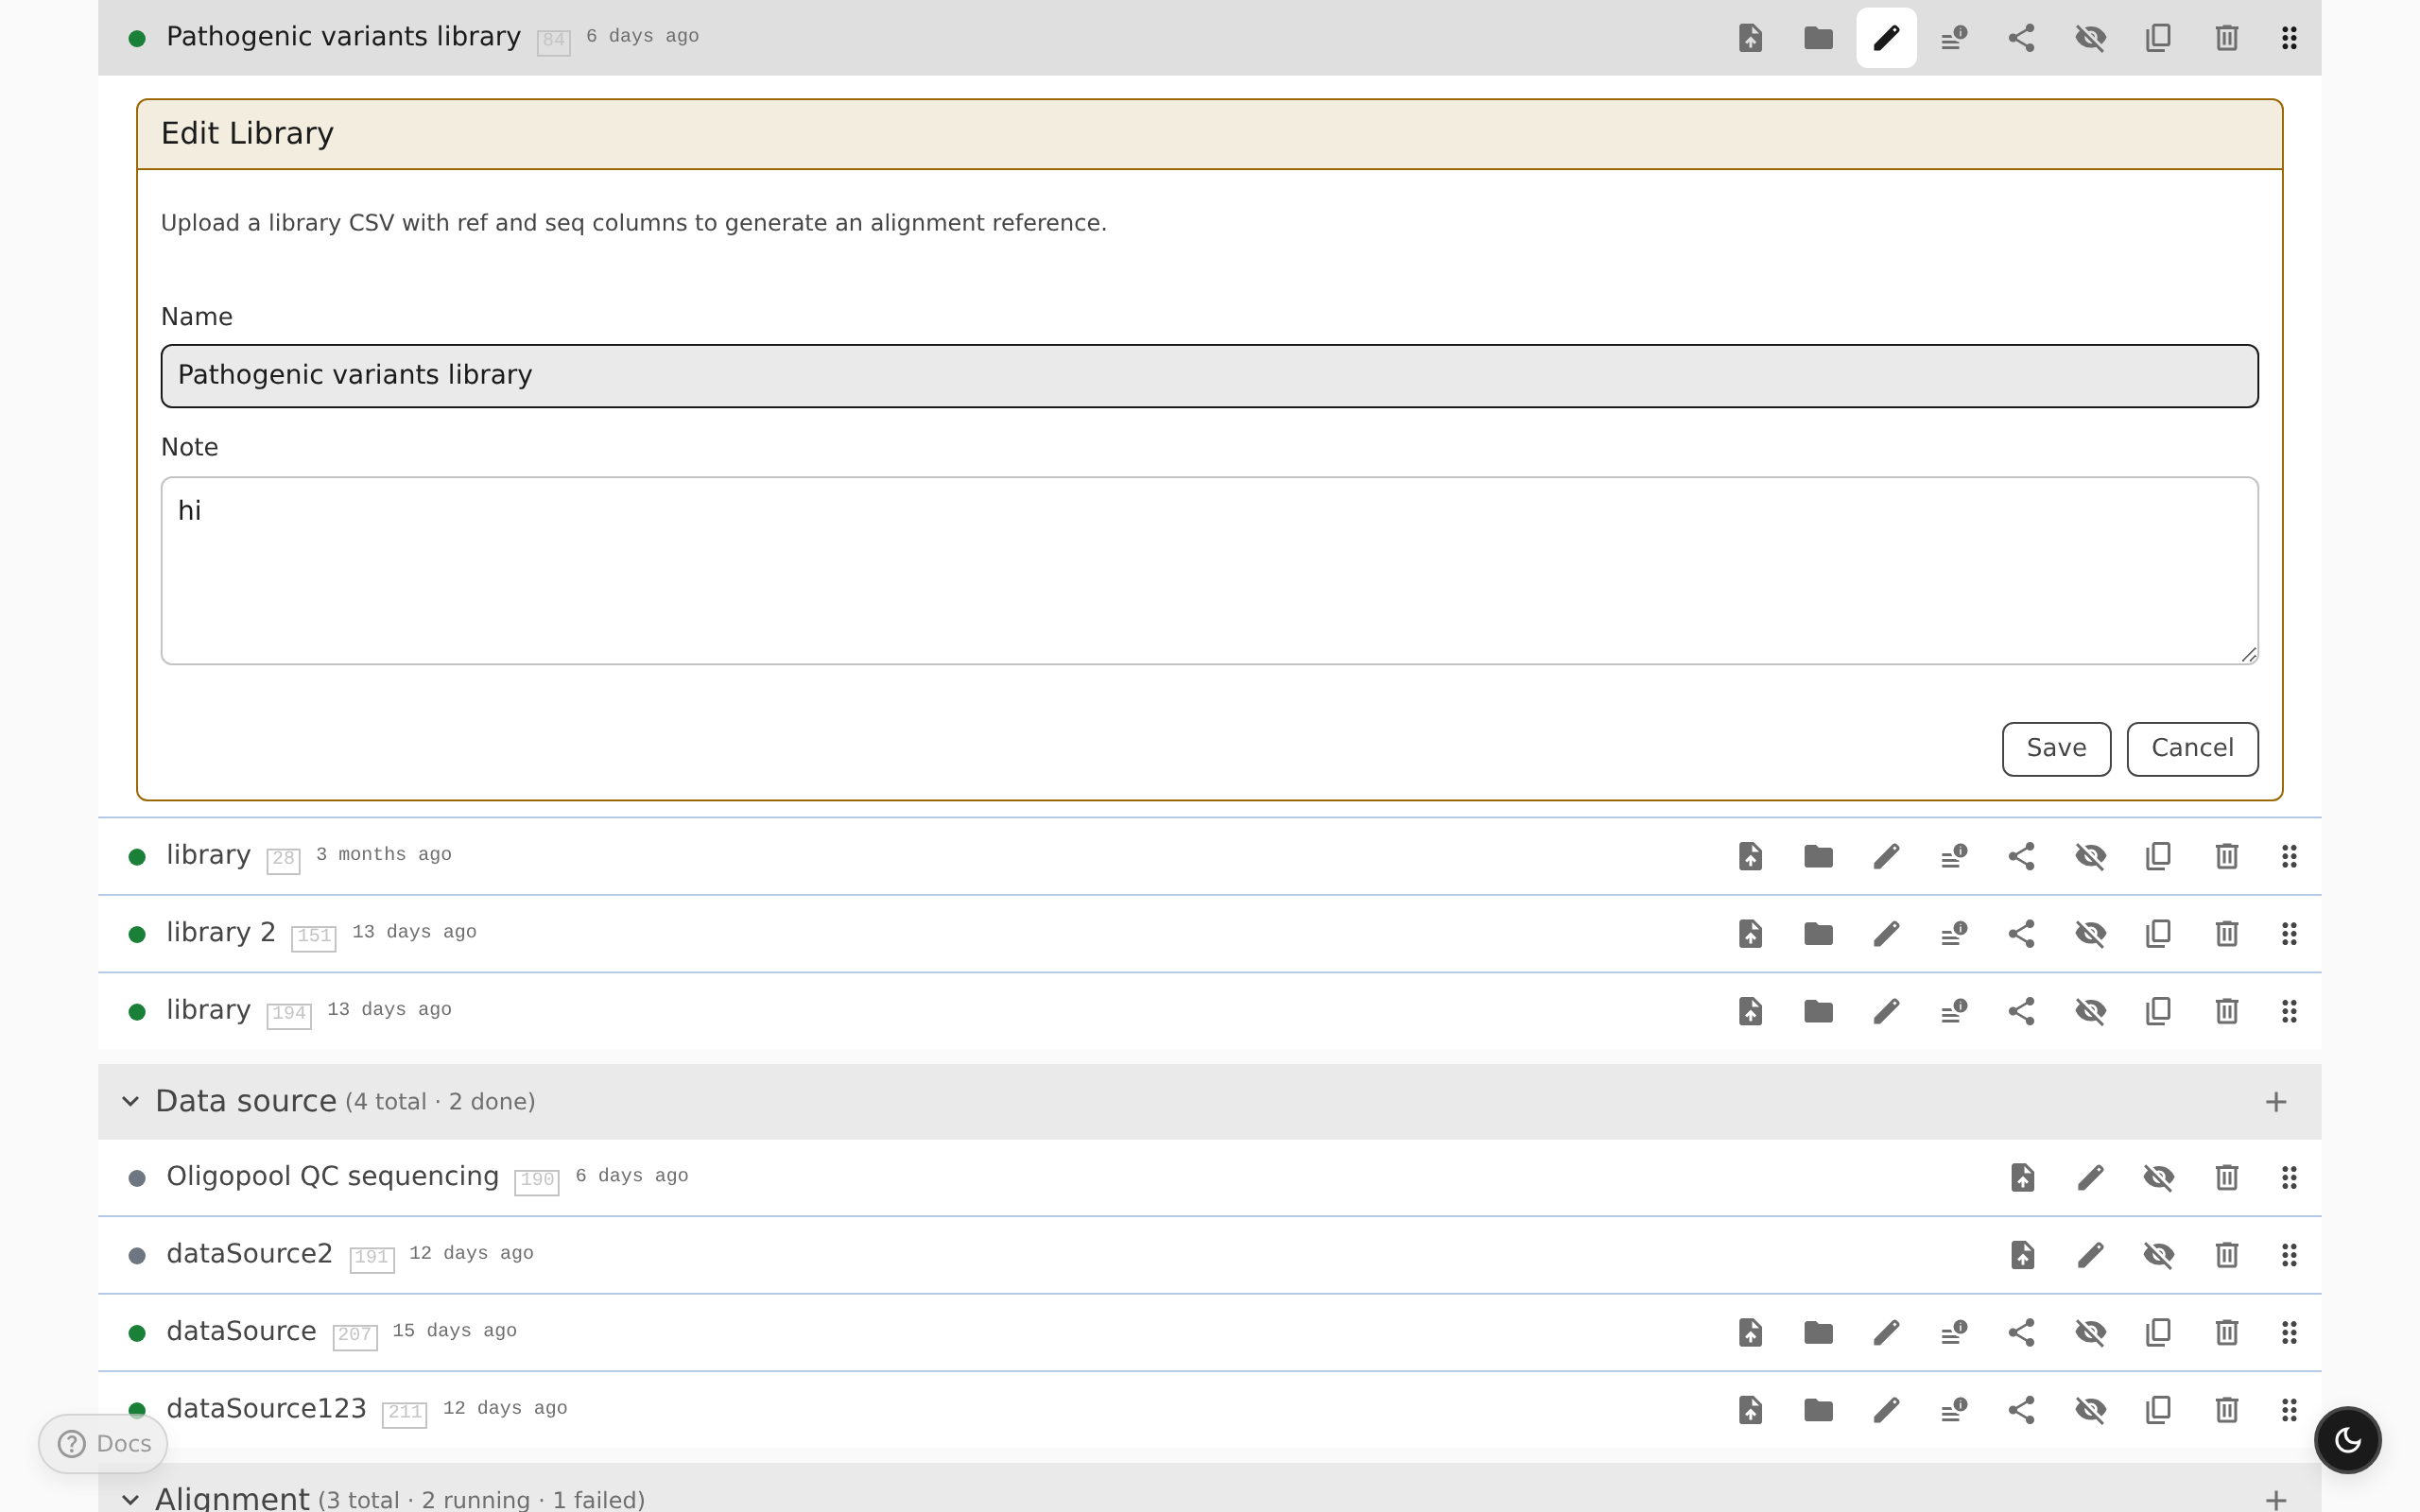Click the Name input field
Image resolution: width=2420 pixels, height=1512 pixels.
pyautogui.click(x=1209, y=375)
